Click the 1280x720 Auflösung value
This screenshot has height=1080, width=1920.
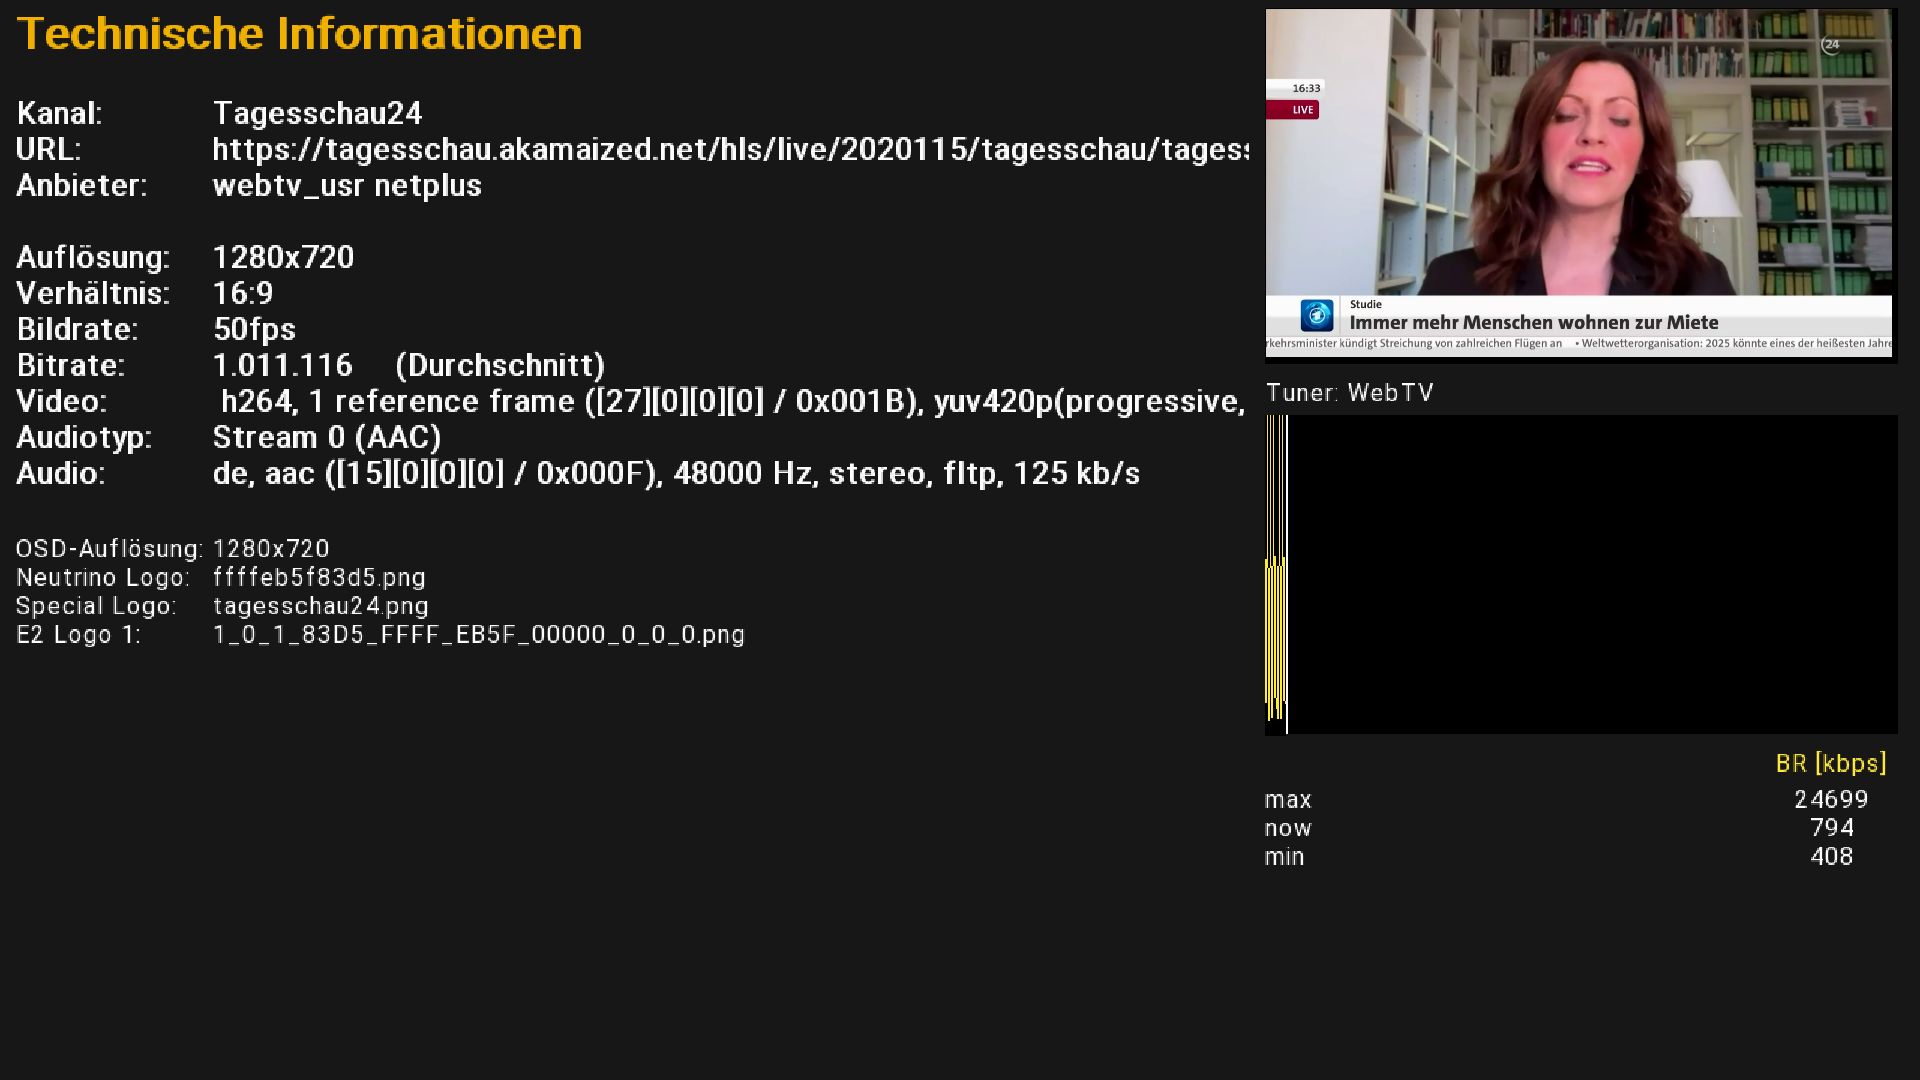click(283, 258)
